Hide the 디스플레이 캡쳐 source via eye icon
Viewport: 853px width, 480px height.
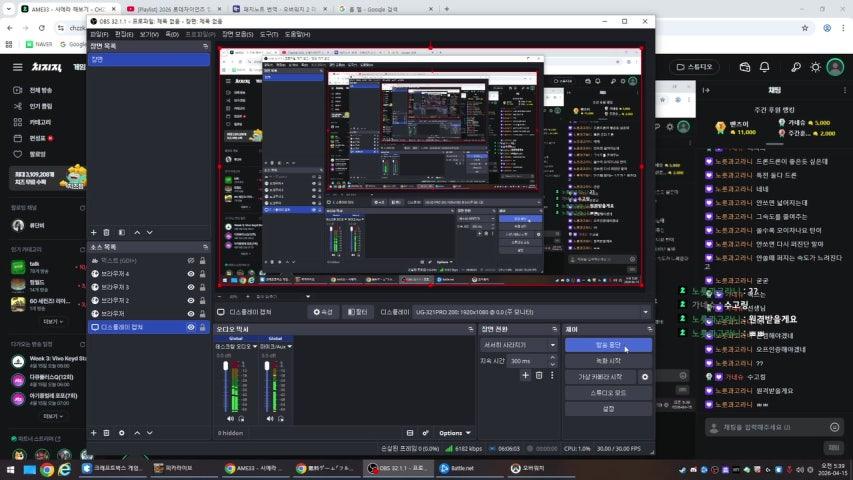pyautogui.click(x=190, y=327)
